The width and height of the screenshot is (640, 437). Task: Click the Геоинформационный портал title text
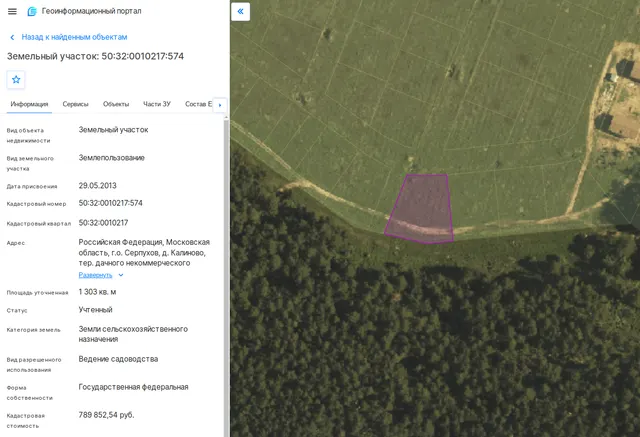pos(91,11)
